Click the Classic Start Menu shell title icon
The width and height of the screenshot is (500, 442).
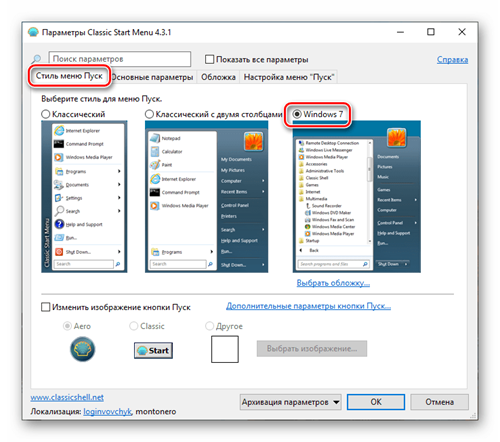tap(33, 32)
